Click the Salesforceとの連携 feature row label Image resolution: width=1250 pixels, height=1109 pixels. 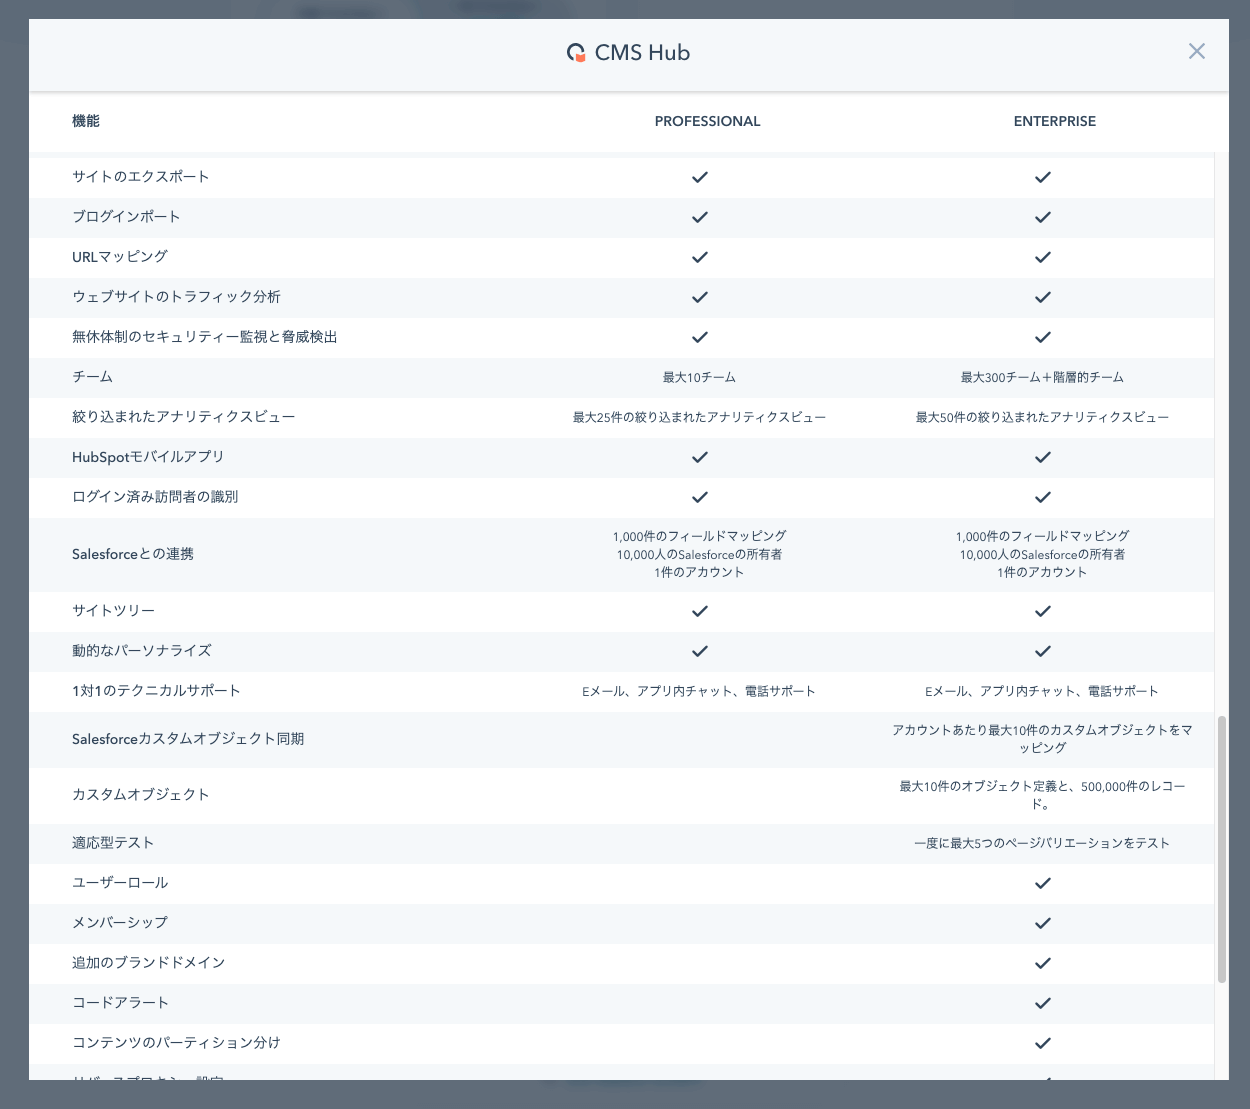pos(133,554)
